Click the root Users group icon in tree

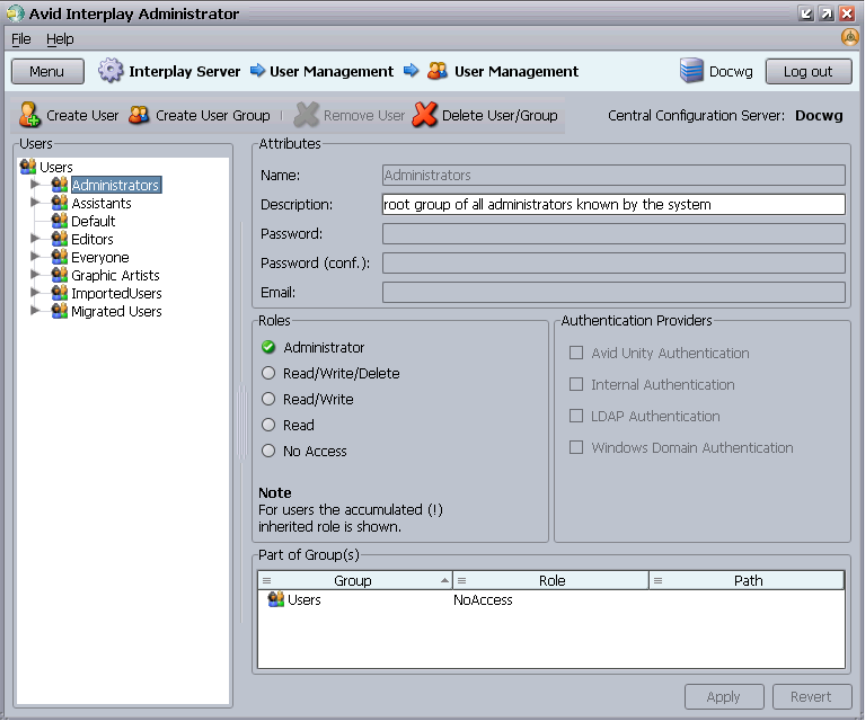pos(28,166)
